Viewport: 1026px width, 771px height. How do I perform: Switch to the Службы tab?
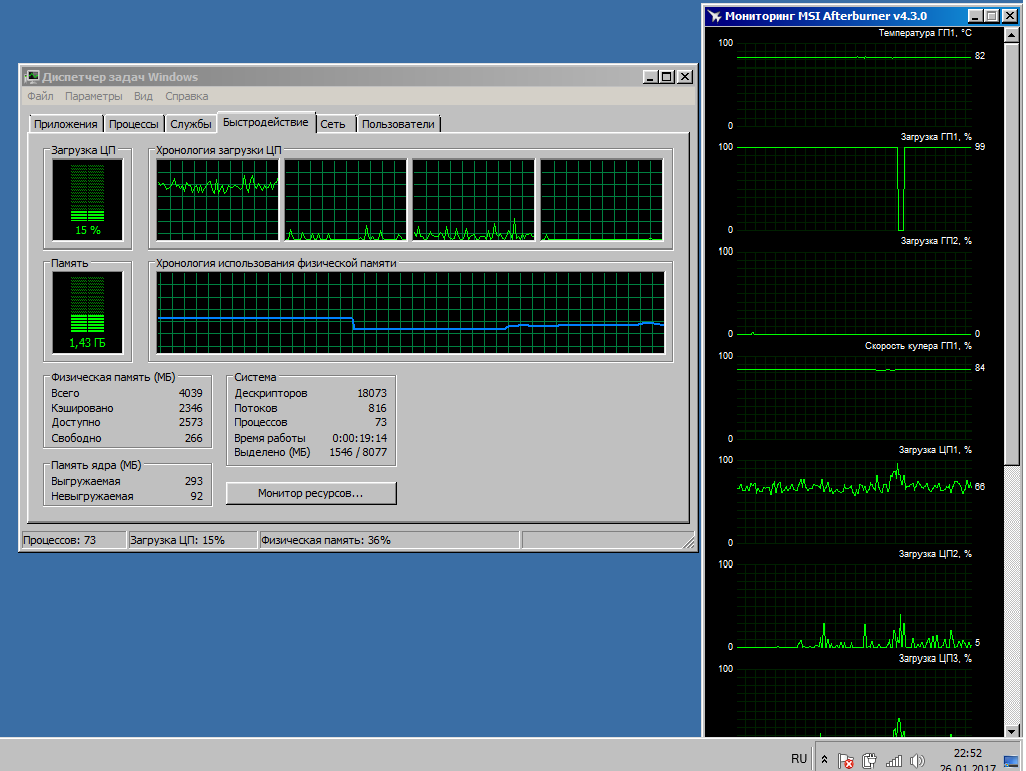point(190,124)
